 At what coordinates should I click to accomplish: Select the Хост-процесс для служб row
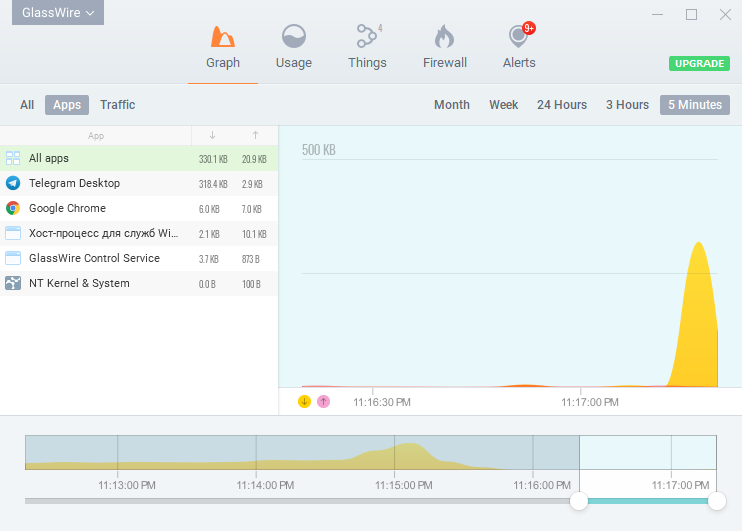tap(139, 233)
